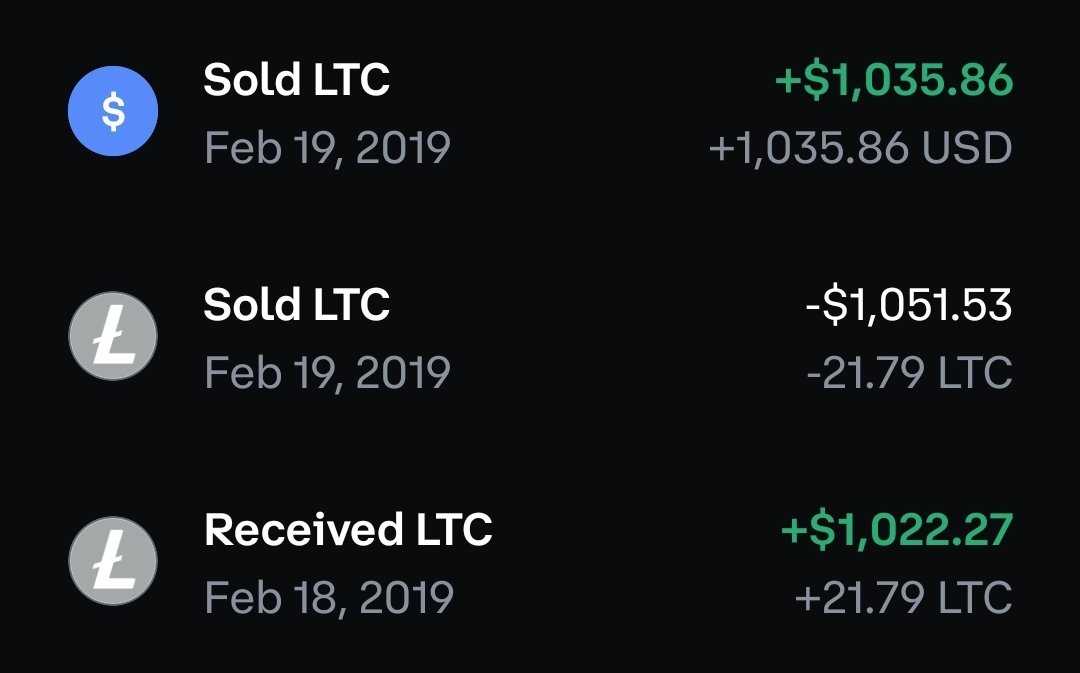1080x673 pixels.
Task: Tap the Litecoin icon beside Received LTC
Action: (x=113, y=561)
